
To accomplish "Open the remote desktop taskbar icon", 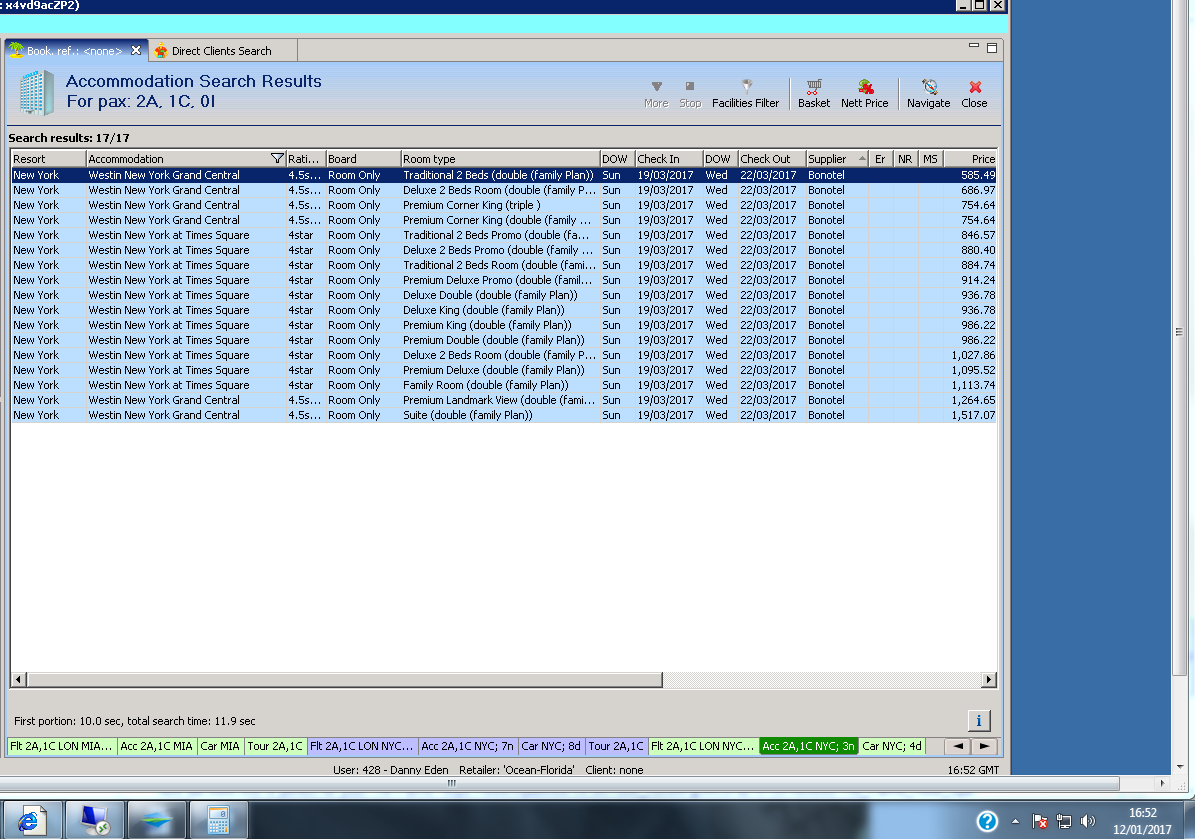I will [94, 820].
